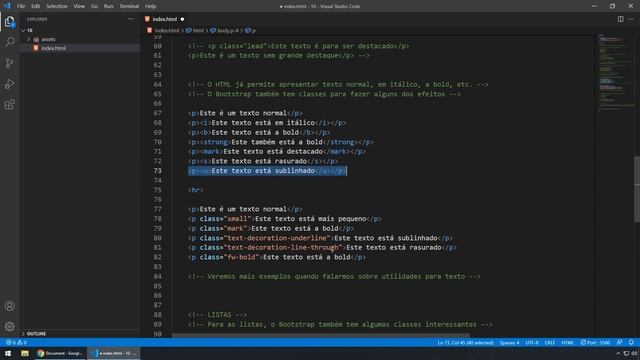Click the feedback icon in status bar
Viewport: 640px width, 360px height.
click(x=620, y=342)
